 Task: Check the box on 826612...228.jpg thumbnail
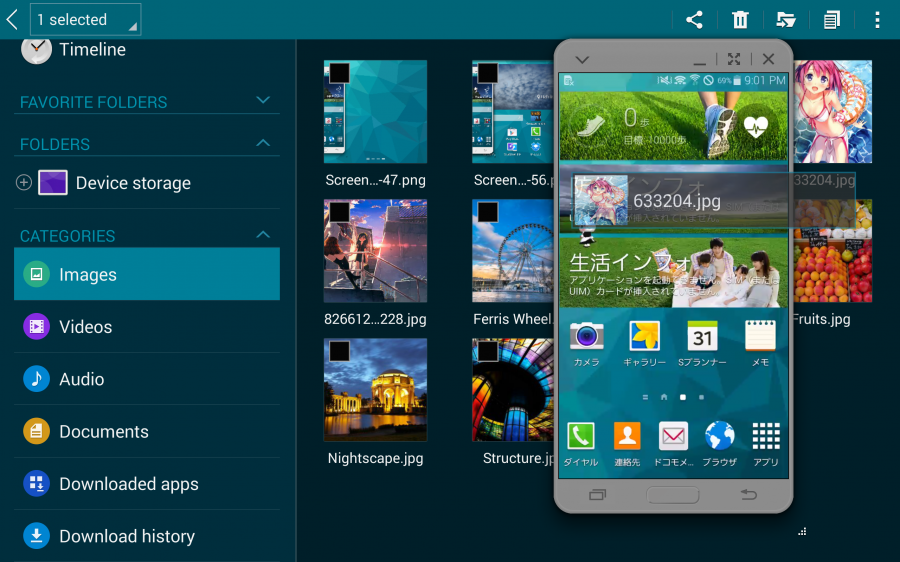339,212
